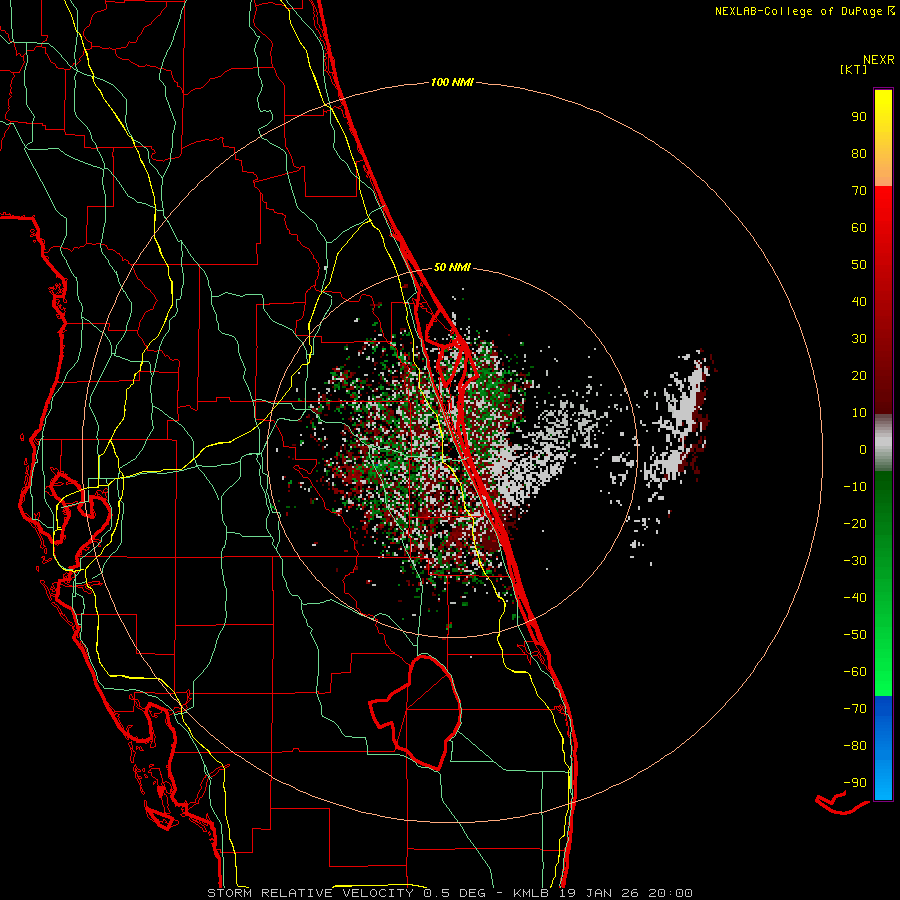Click the 100 NMI range ring label

click(x=452, y=83)
